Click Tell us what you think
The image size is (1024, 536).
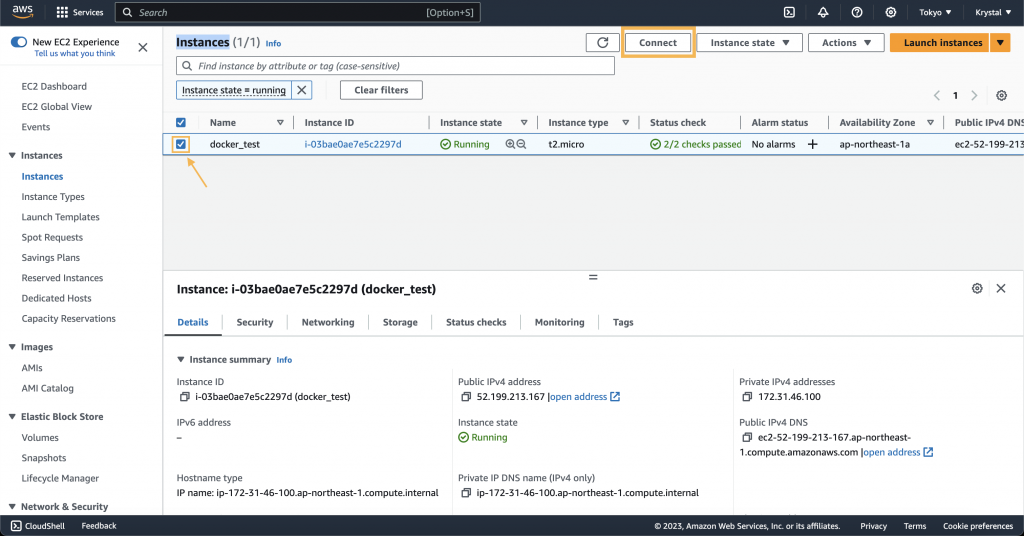click(x=74, y=54)
